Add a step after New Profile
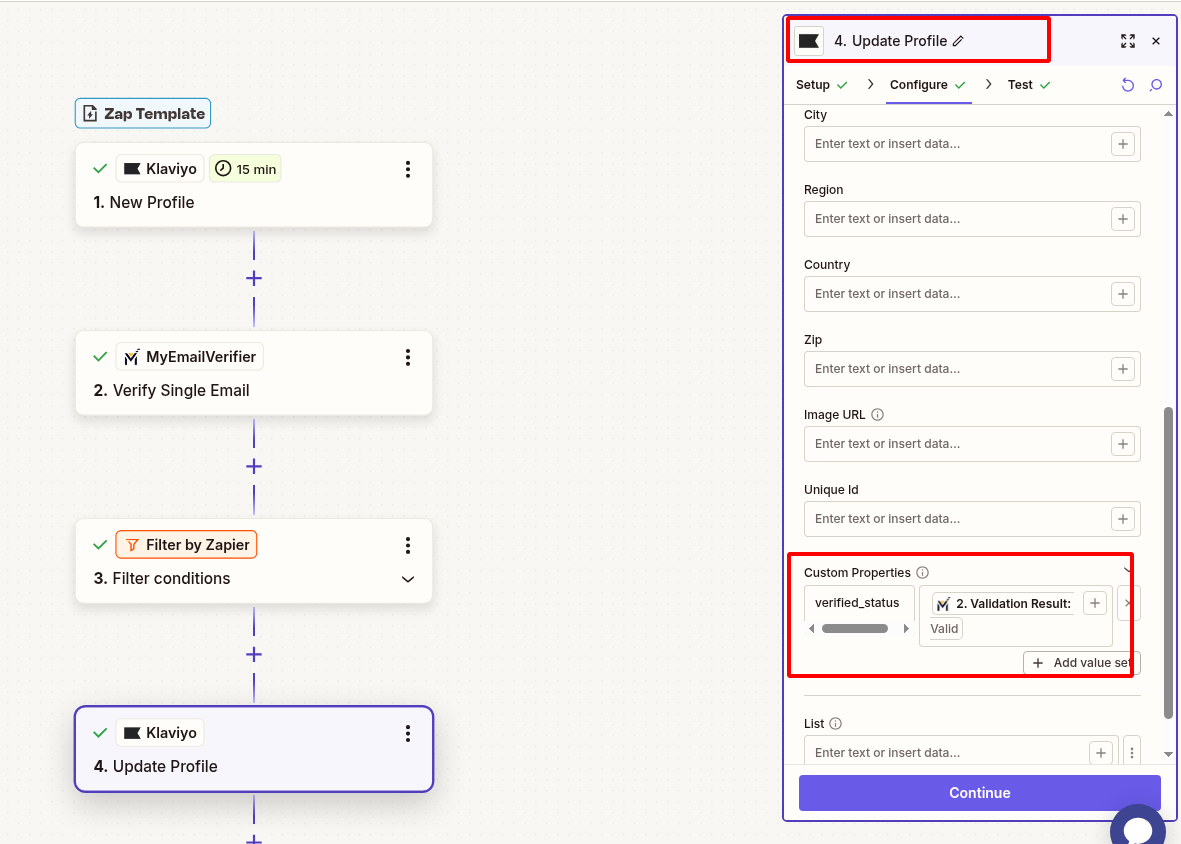Viewport: 1181px width, 844px height. coord(254,278)
